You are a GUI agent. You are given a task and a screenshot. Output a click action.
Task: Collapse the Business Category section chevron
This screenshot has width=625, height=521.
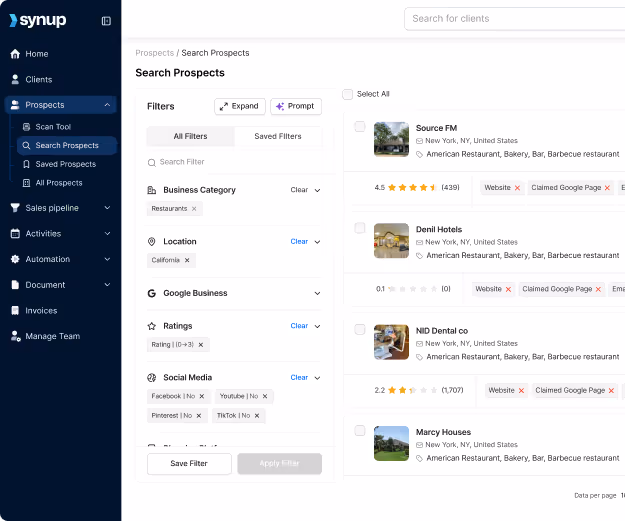(317, 190)
